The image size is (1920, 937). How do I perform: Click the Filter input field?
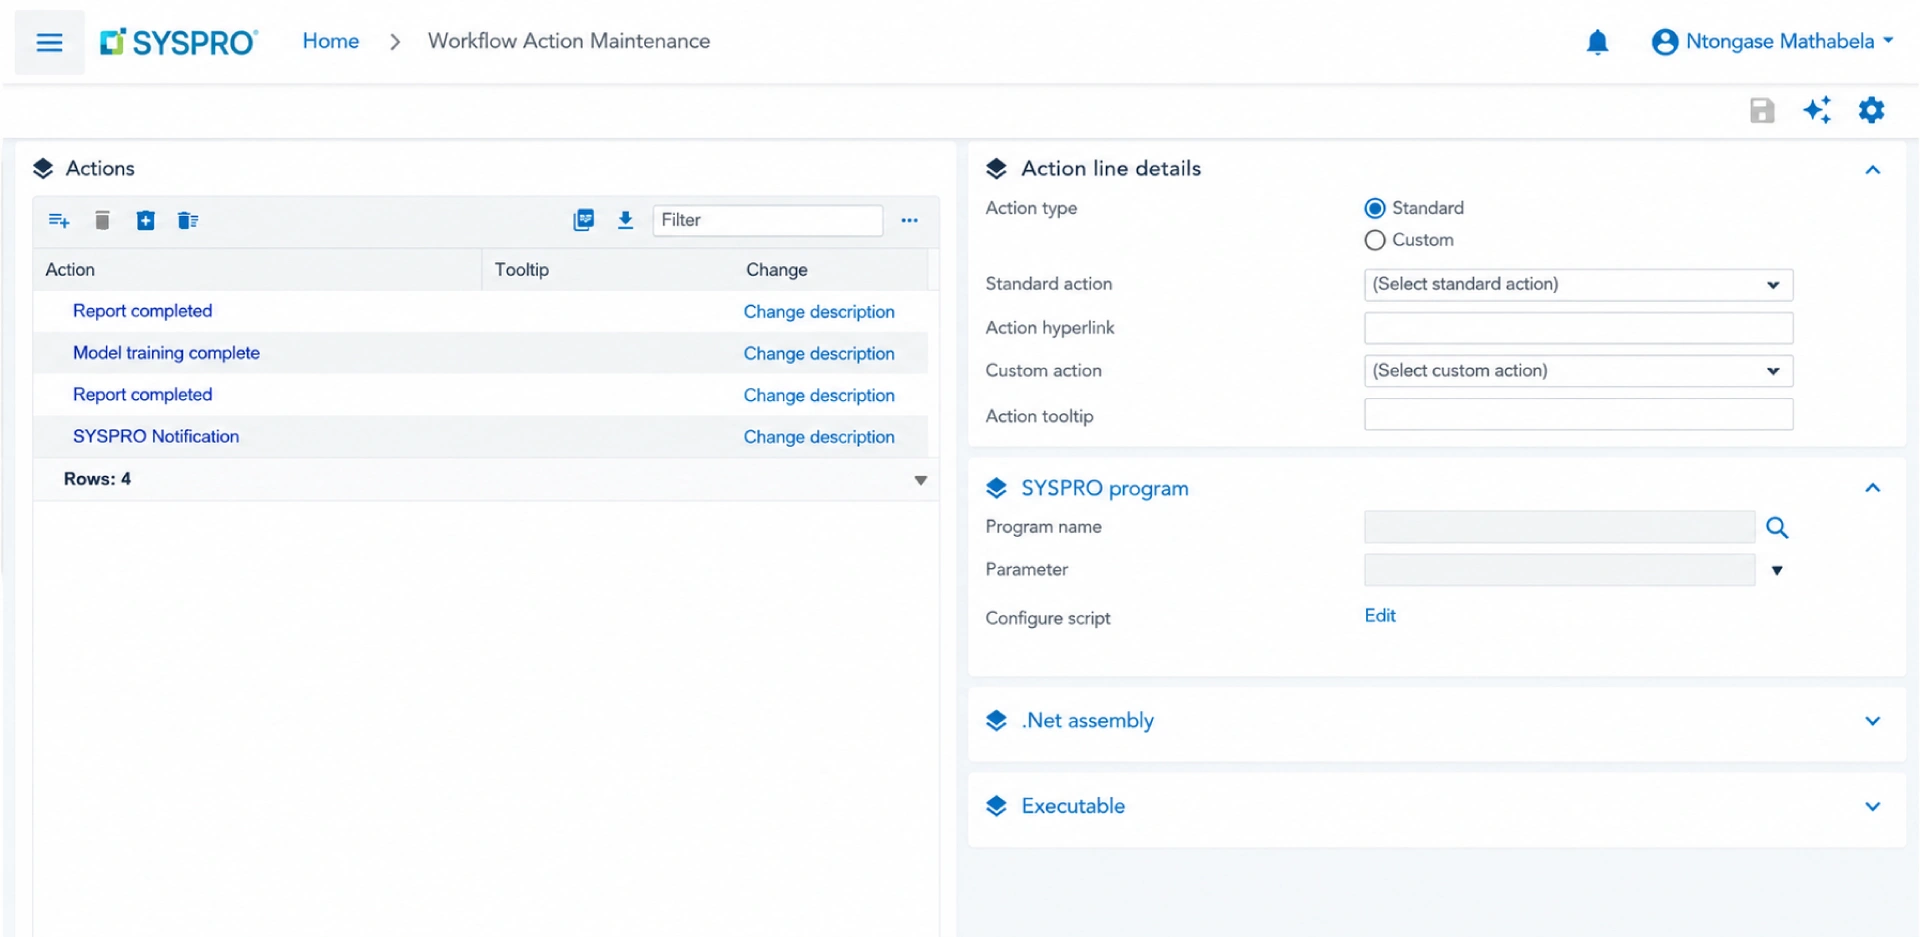[x=768, y=221]
